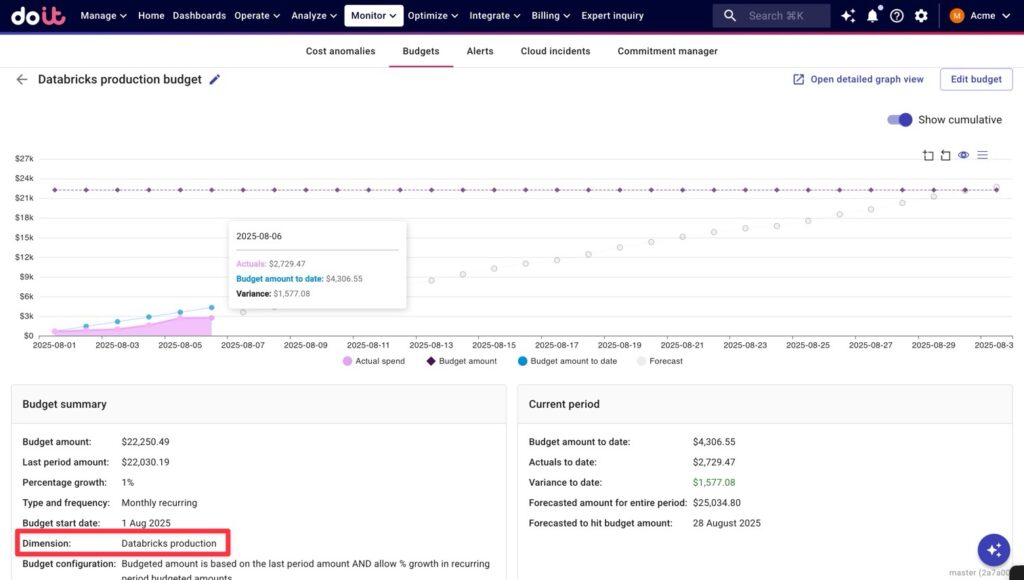
Task: Open the floating sparkle assistant button
Action: [x=993, y=550]
